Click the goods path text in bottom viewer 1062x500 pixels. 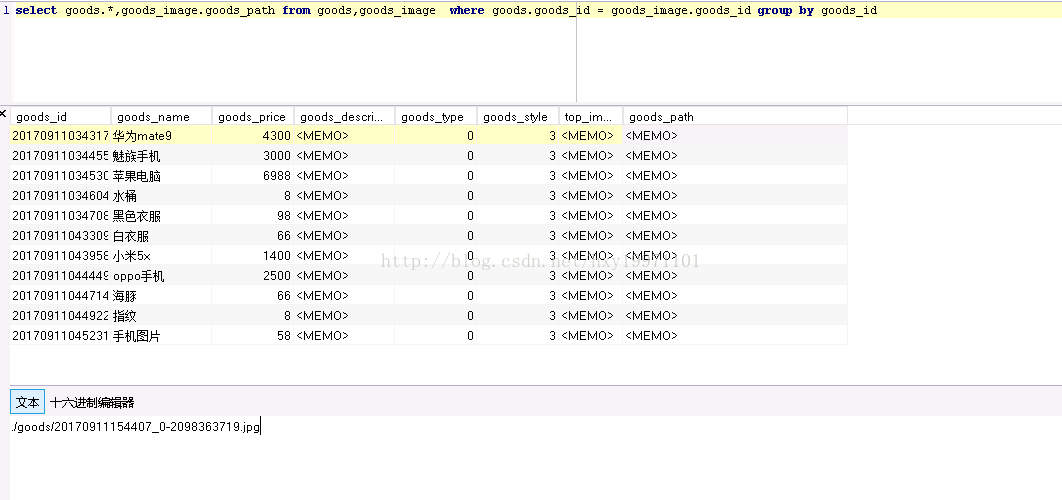(x=135, y=427)
